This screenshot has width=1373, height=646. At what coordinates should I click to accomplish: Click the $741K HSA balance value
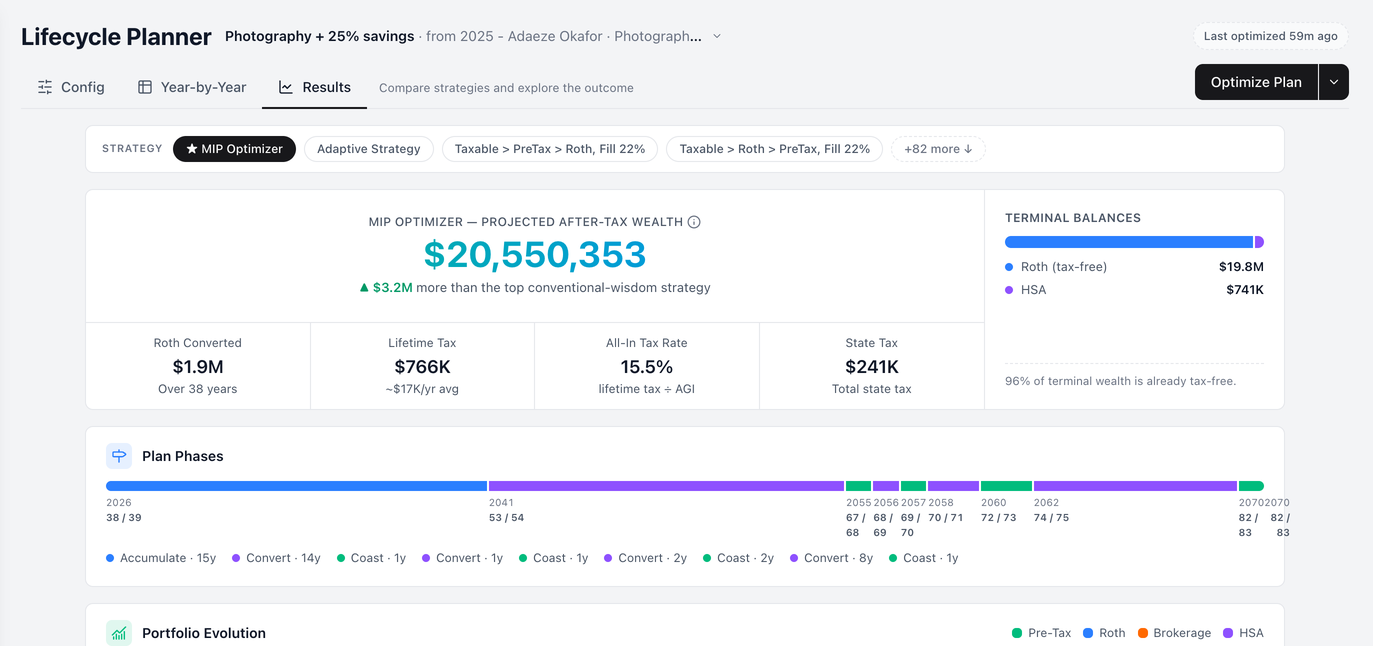(x=1245, y=290)
